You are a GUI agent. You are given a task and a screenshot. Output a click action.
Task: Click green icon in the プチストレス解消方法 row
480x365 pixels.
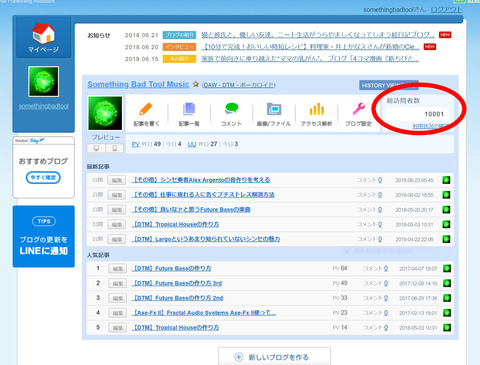[x=446, y=195]
